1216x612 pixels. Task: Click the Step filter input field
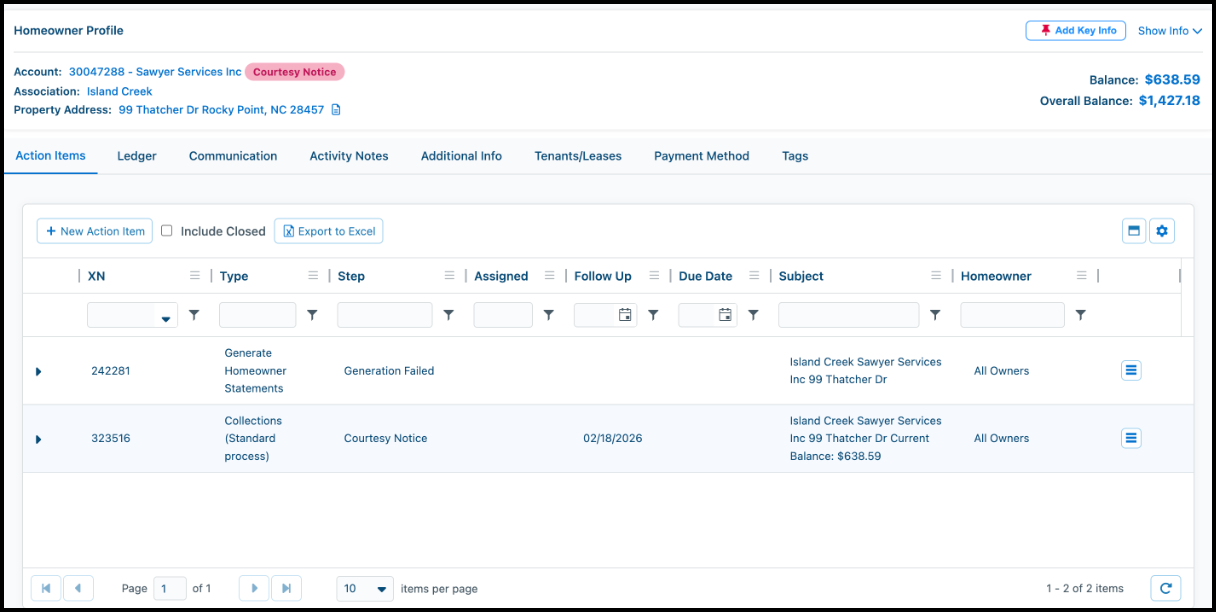[x=385, y=315]
